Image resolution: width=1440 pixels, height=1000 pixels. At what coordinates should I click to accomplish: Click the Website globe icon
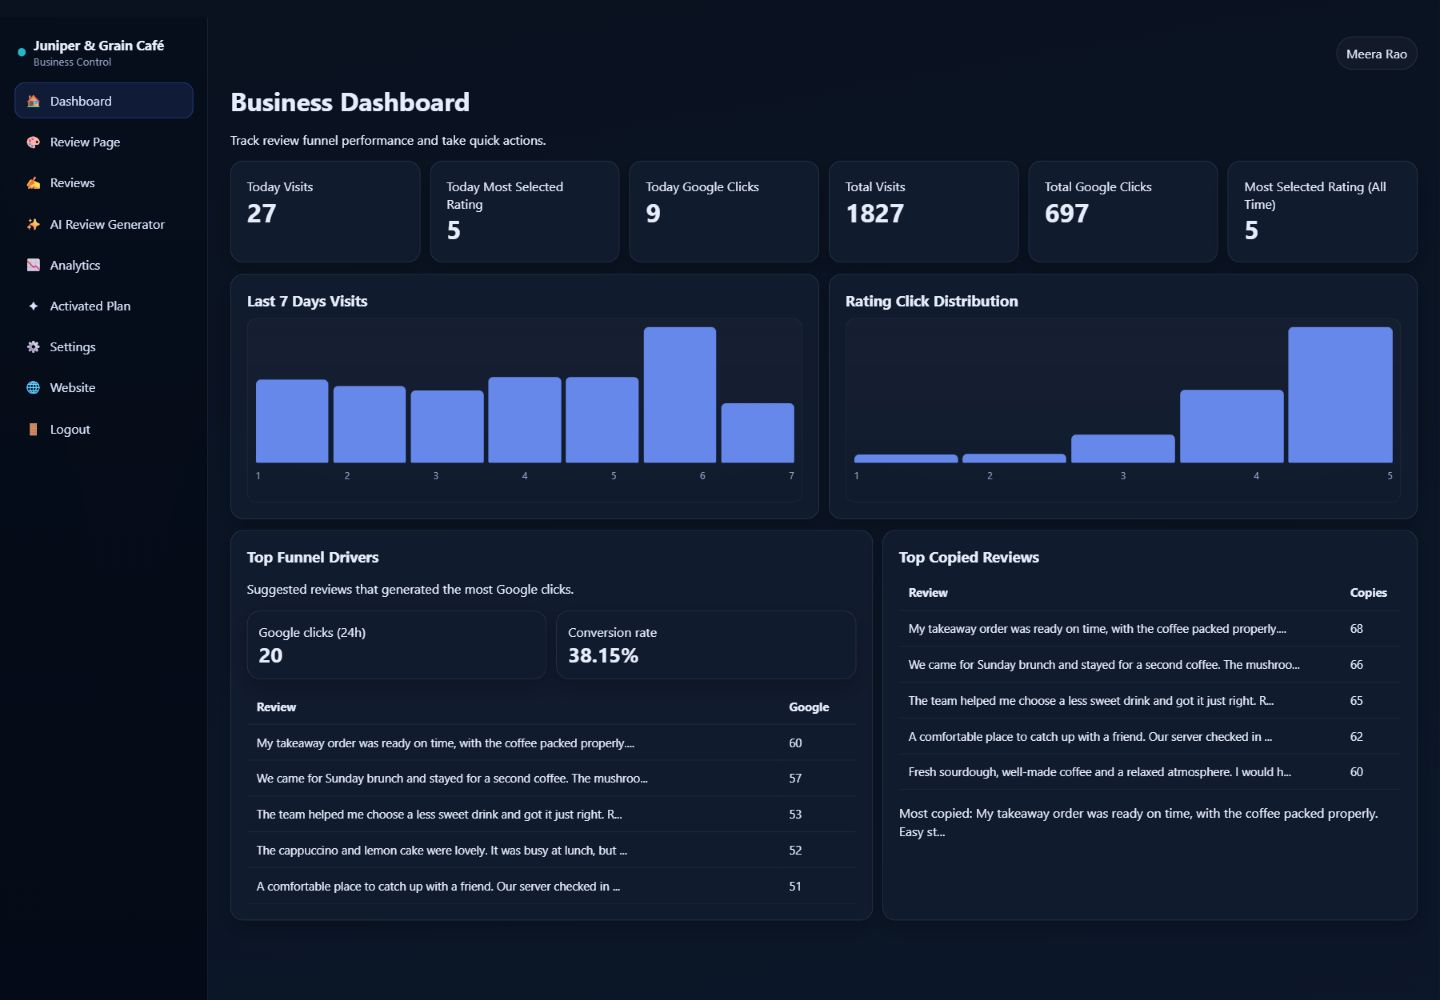coord(33,388)
